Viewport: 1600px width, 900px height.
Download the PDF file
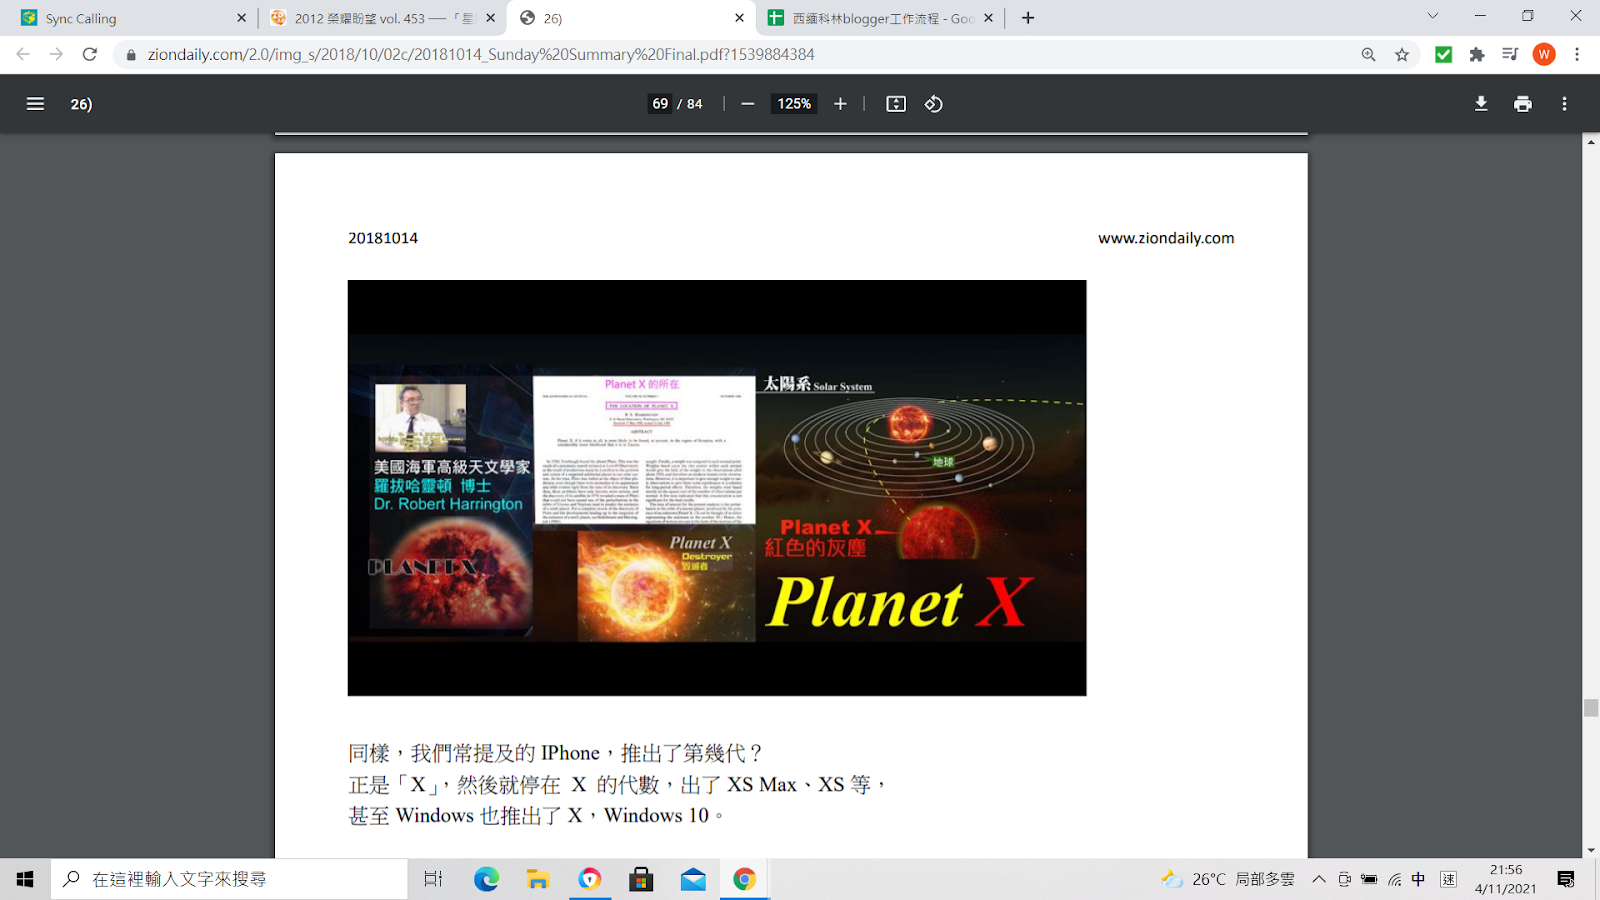tap(1481, 104)
